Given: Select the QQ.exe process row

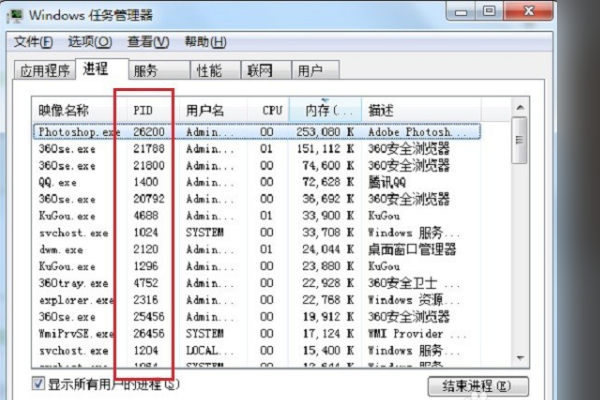Looking at the screenshot, I should click(x=256, y=182).
